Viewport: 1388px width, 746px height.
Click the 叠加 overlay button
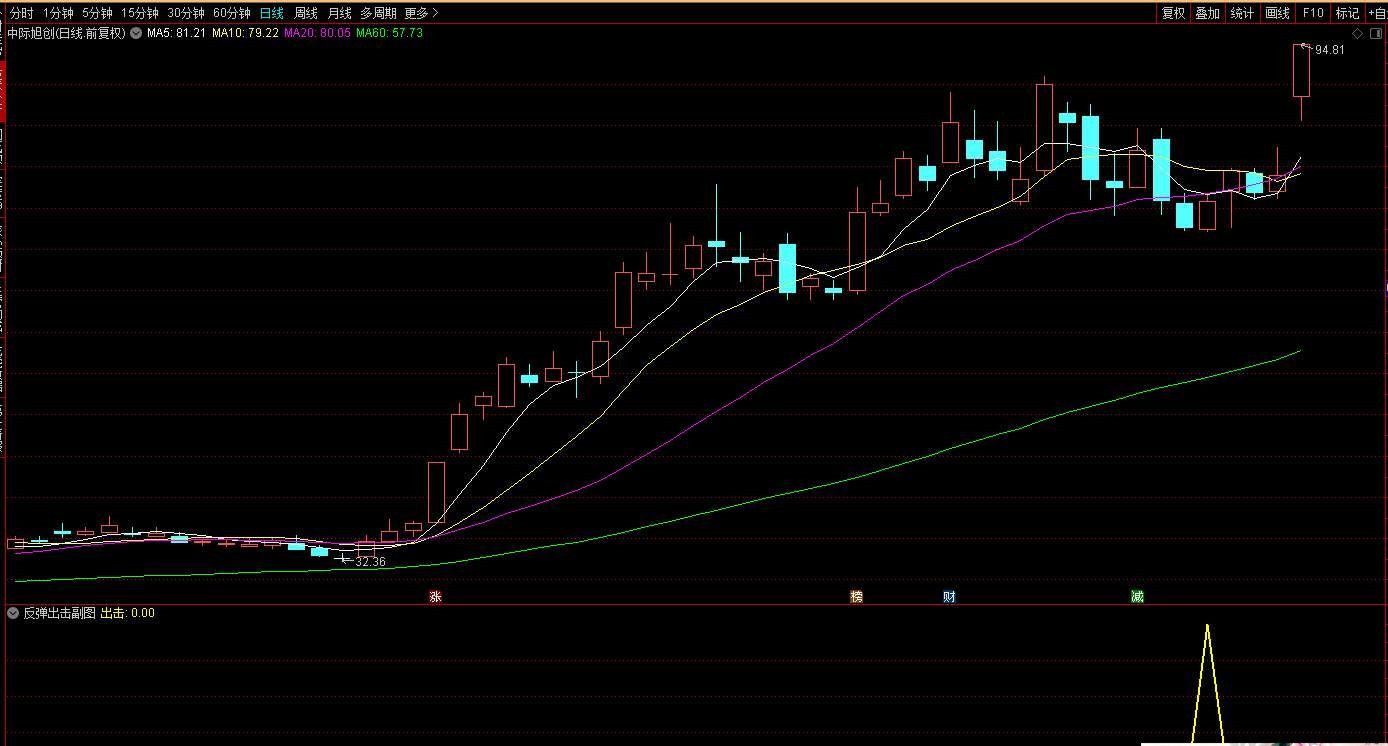point(1208,13)
